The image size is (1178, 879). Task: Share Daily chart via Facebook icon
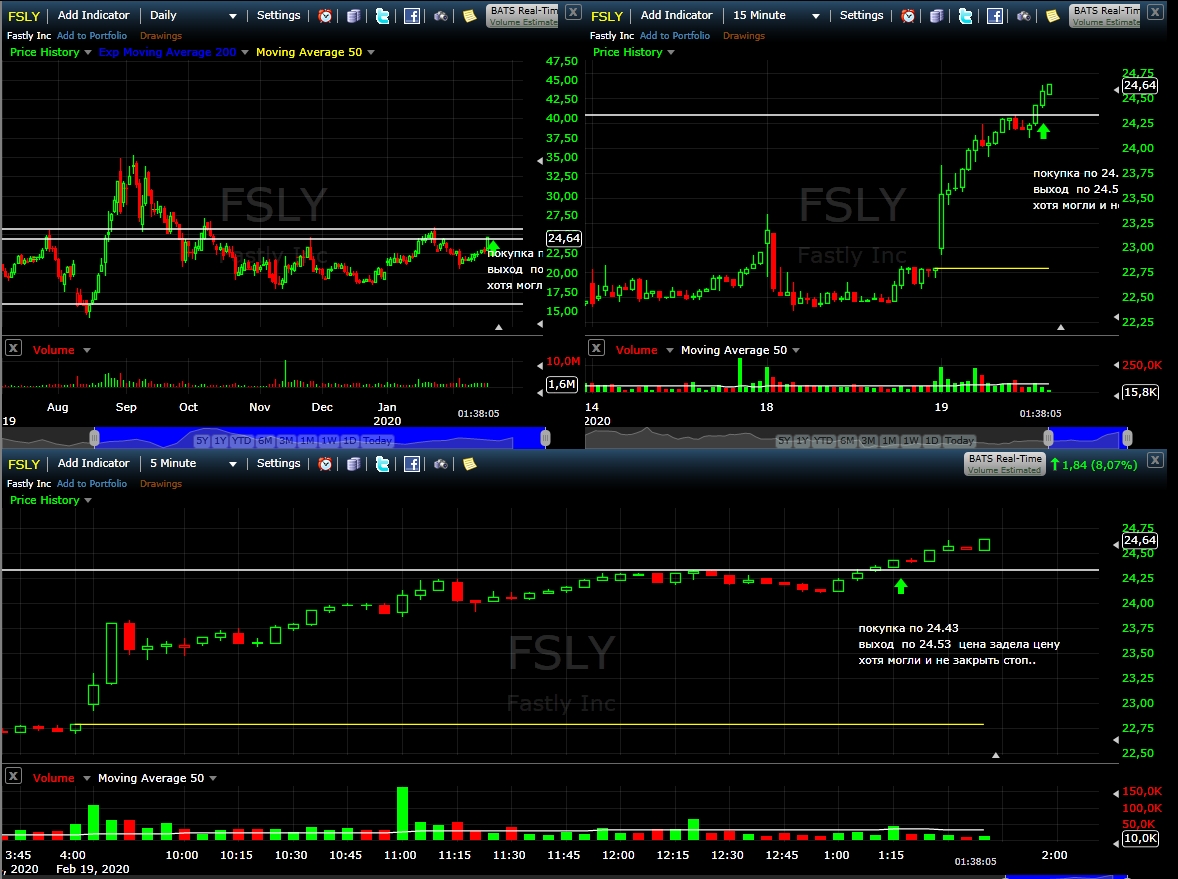[x=412, y=16]
